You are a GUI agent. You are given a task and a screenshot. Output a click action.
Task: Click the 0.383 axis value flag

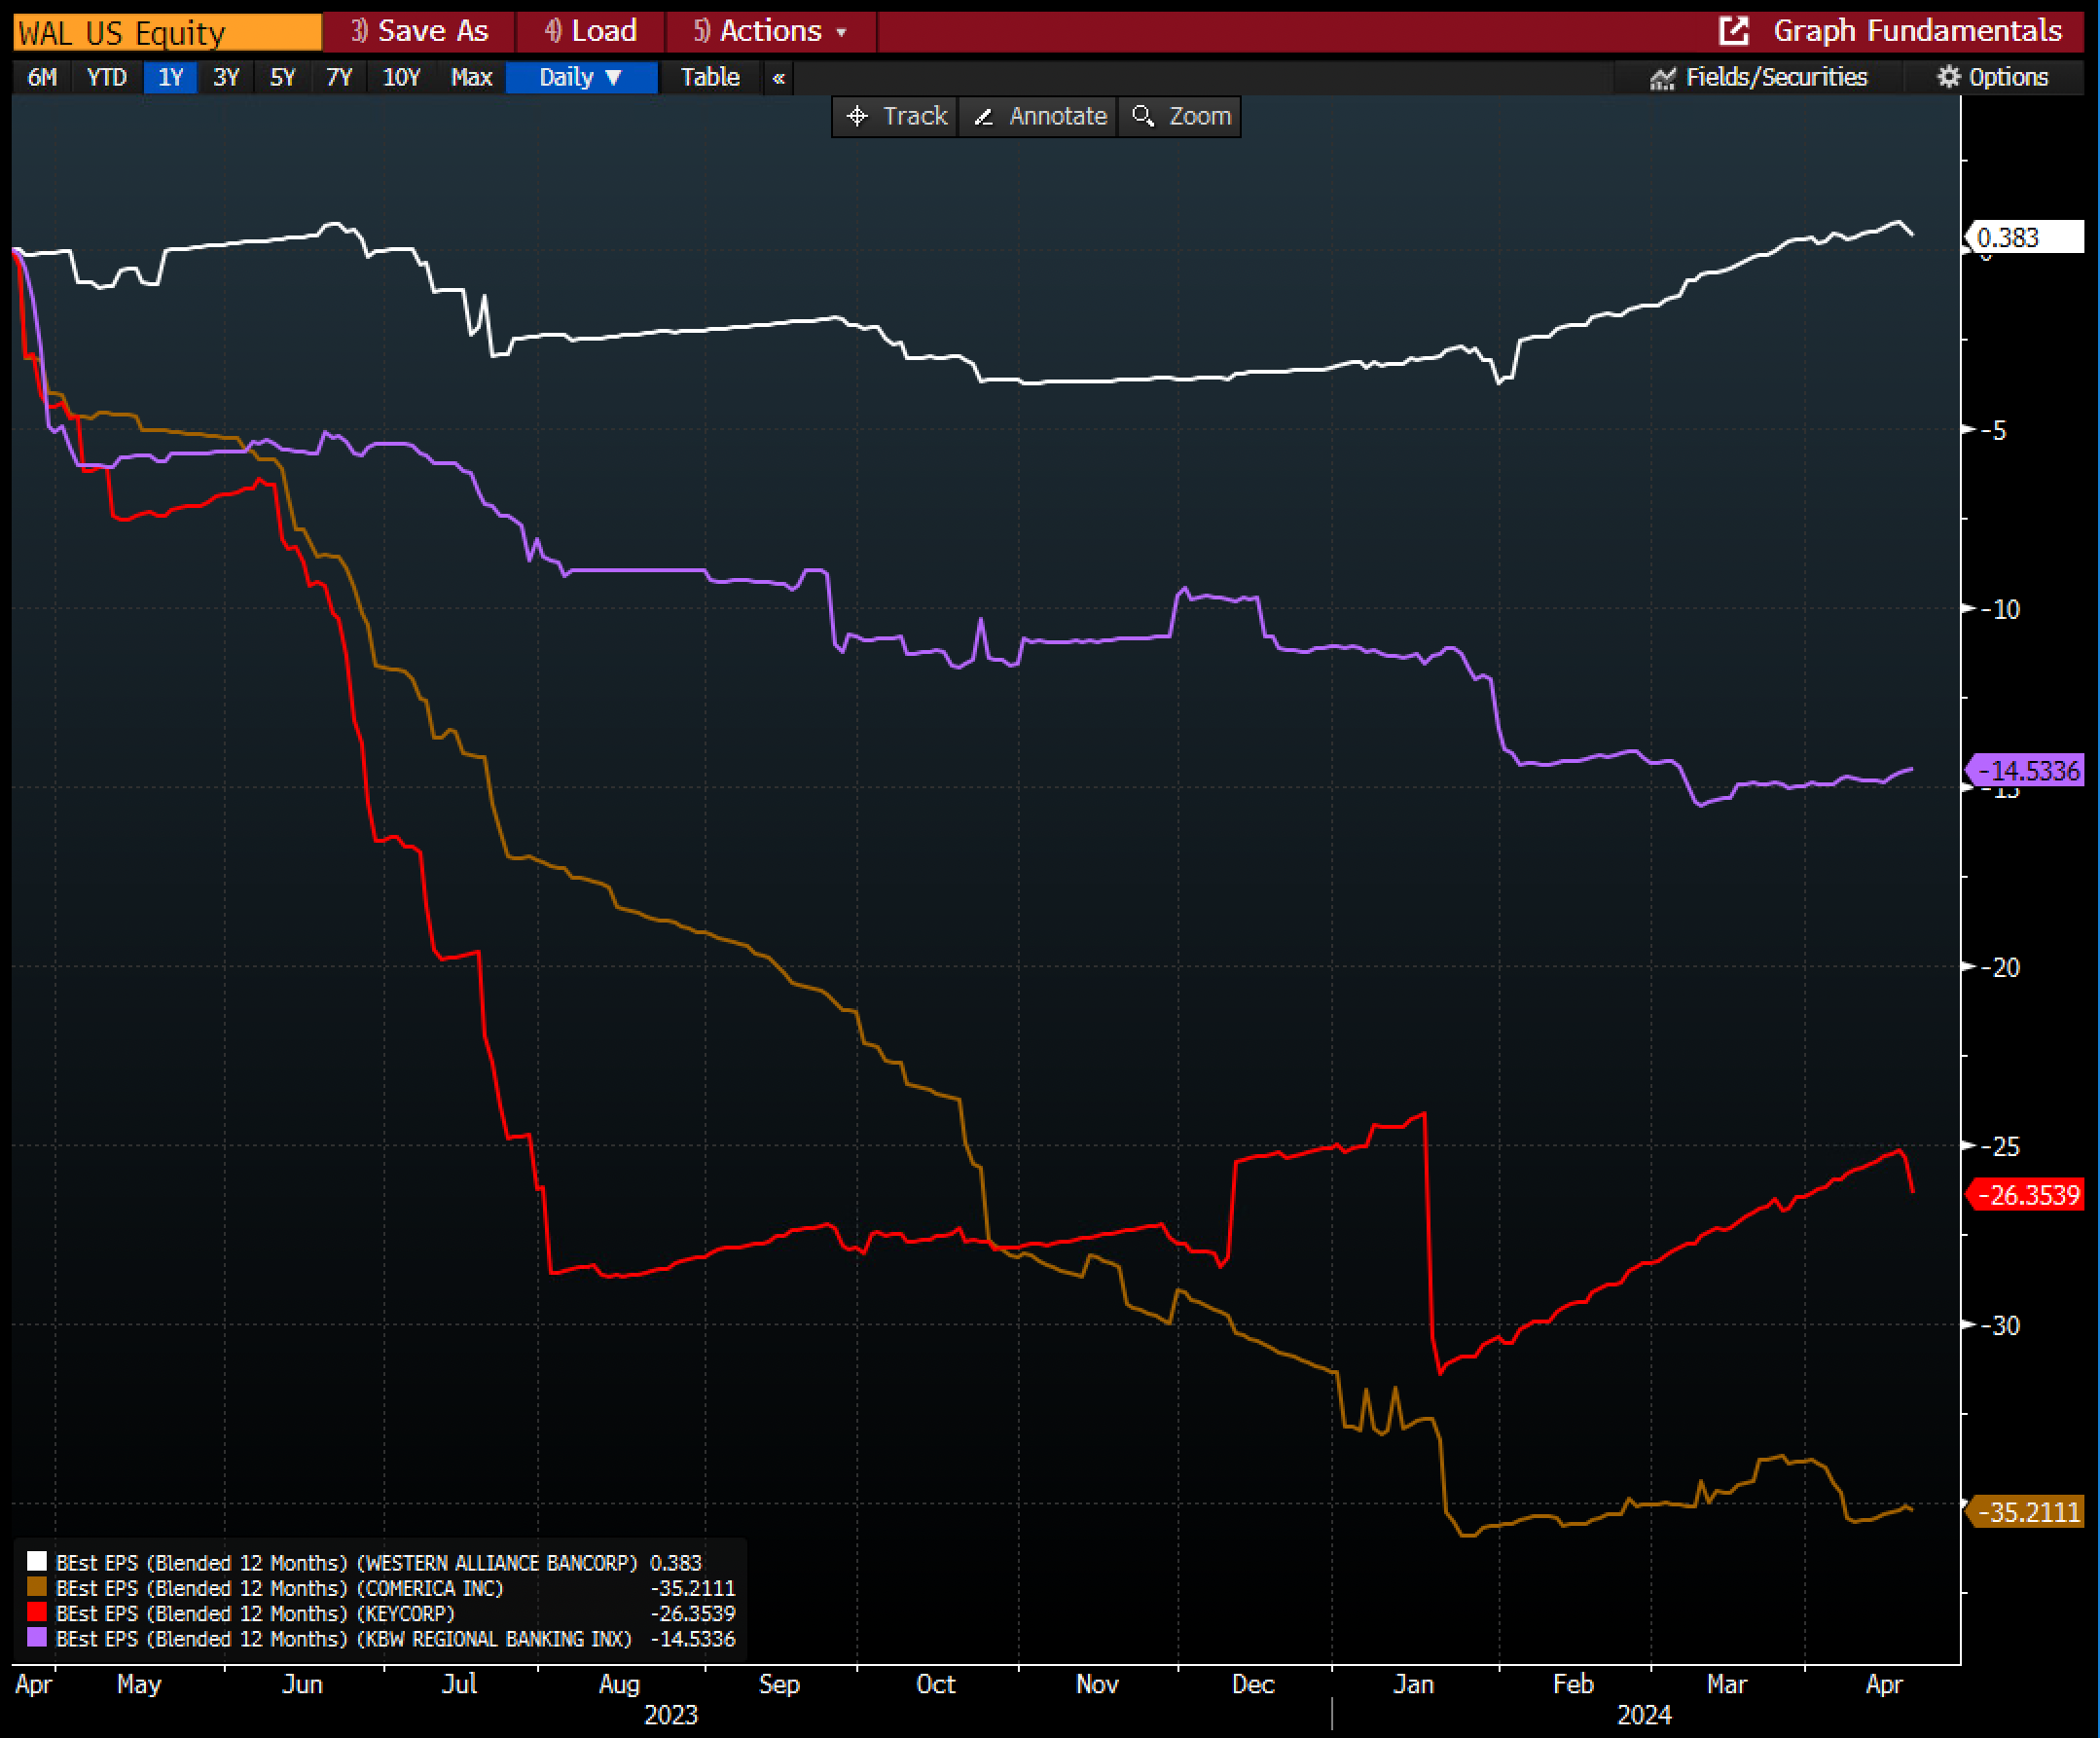pyautogui.click(x=2025, y=238)
